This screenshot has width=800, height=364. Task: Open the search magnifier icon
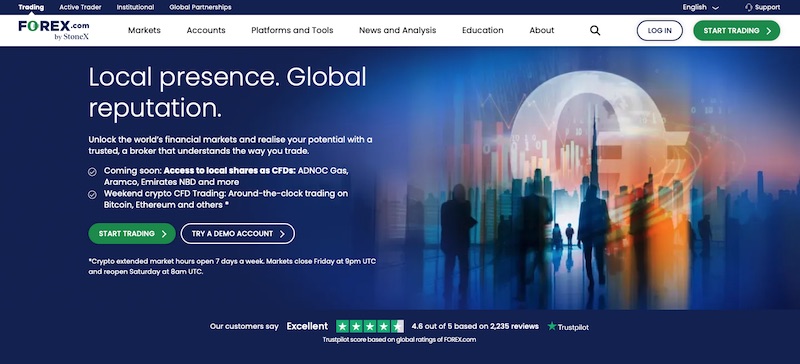(595, 31)
